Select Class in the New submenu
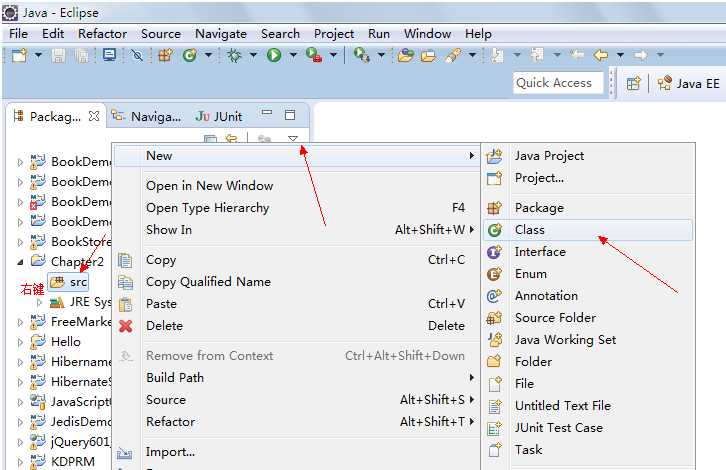The width and height of the screenshot is (726, 470). (588, 230)
